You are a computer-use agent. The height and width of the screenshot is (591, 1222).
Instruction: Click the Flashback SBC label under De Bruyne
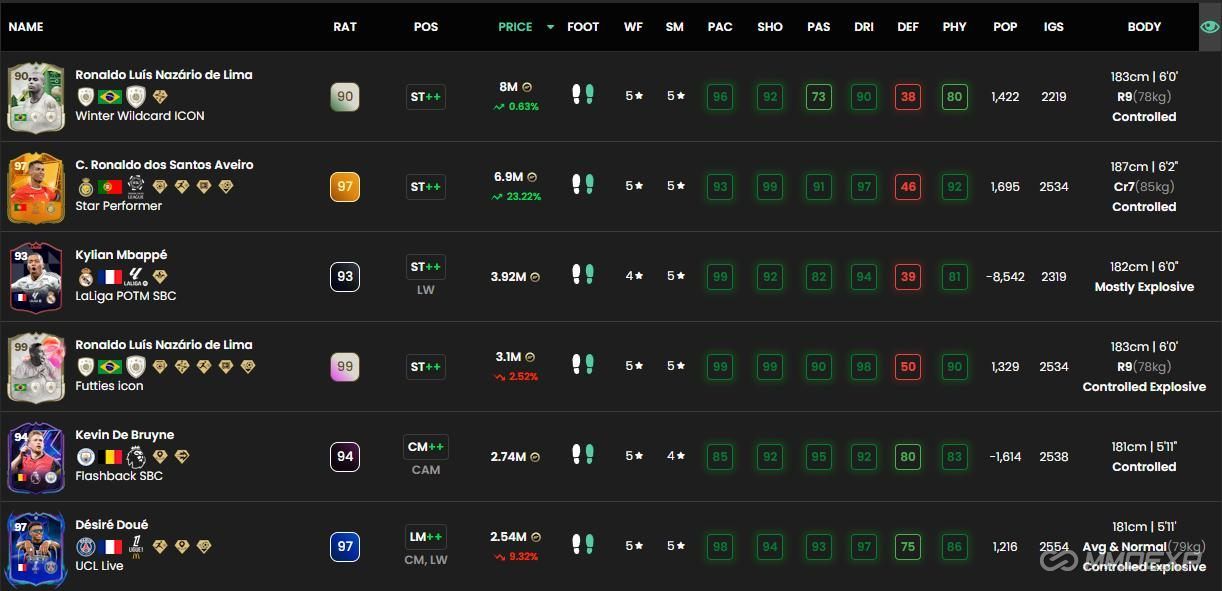tap(118, 476)
